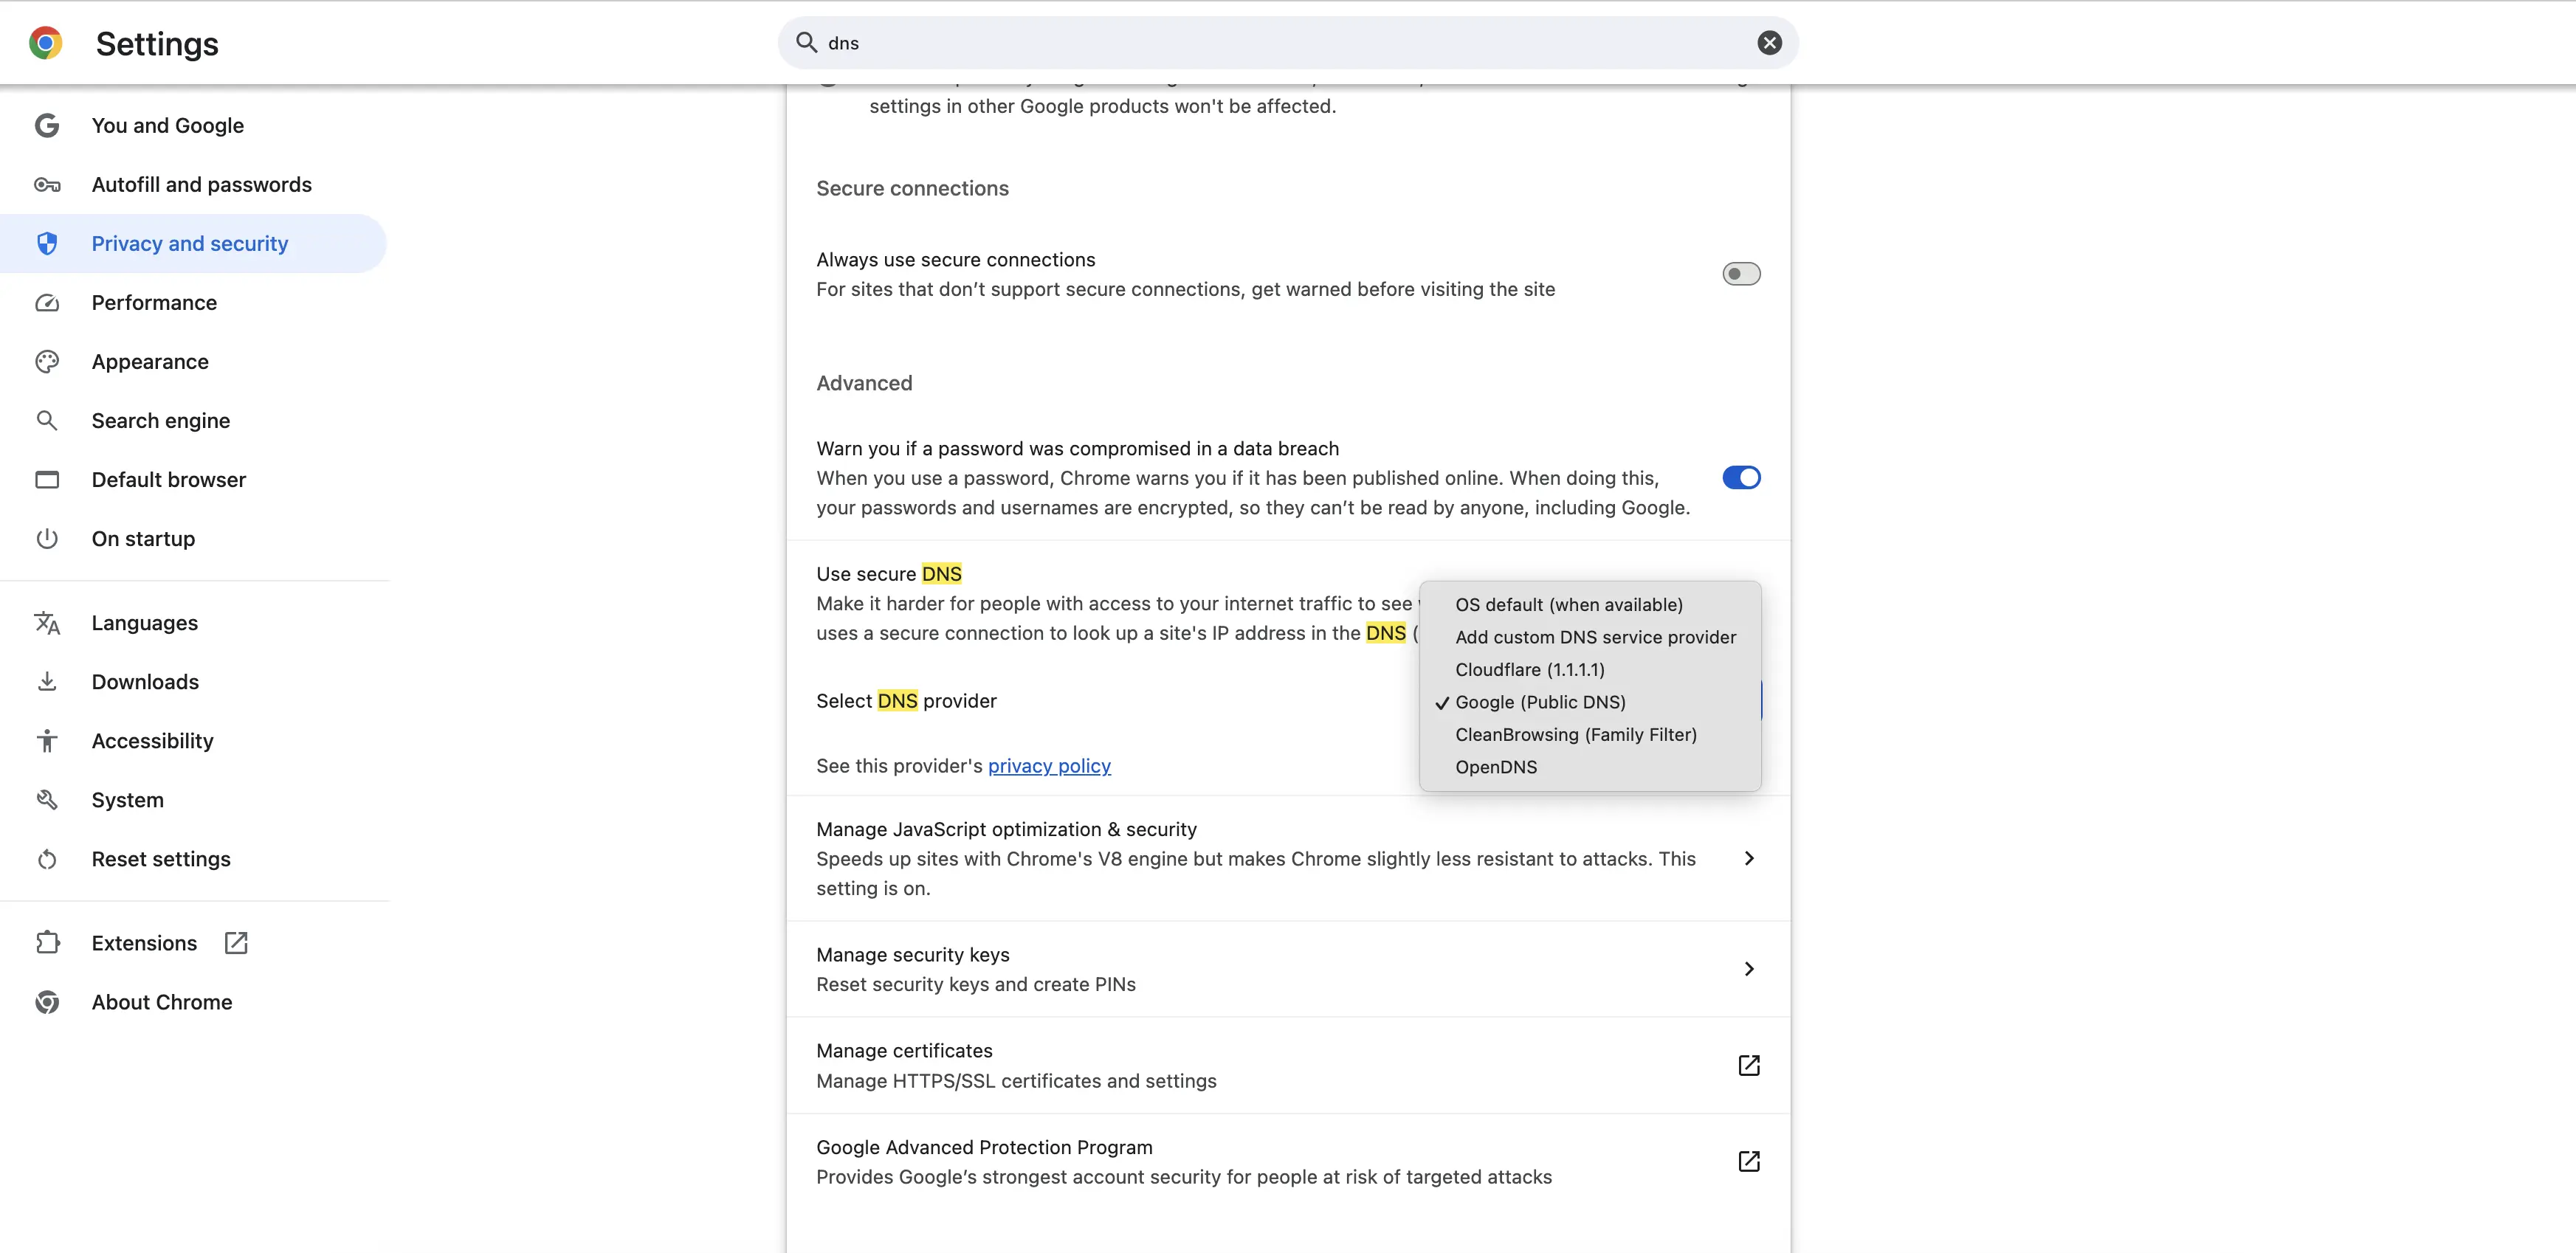The width and height of the screenshot is (2576, 1253).
Task: Click the magnifier icon in search bar
Action: 806,42
